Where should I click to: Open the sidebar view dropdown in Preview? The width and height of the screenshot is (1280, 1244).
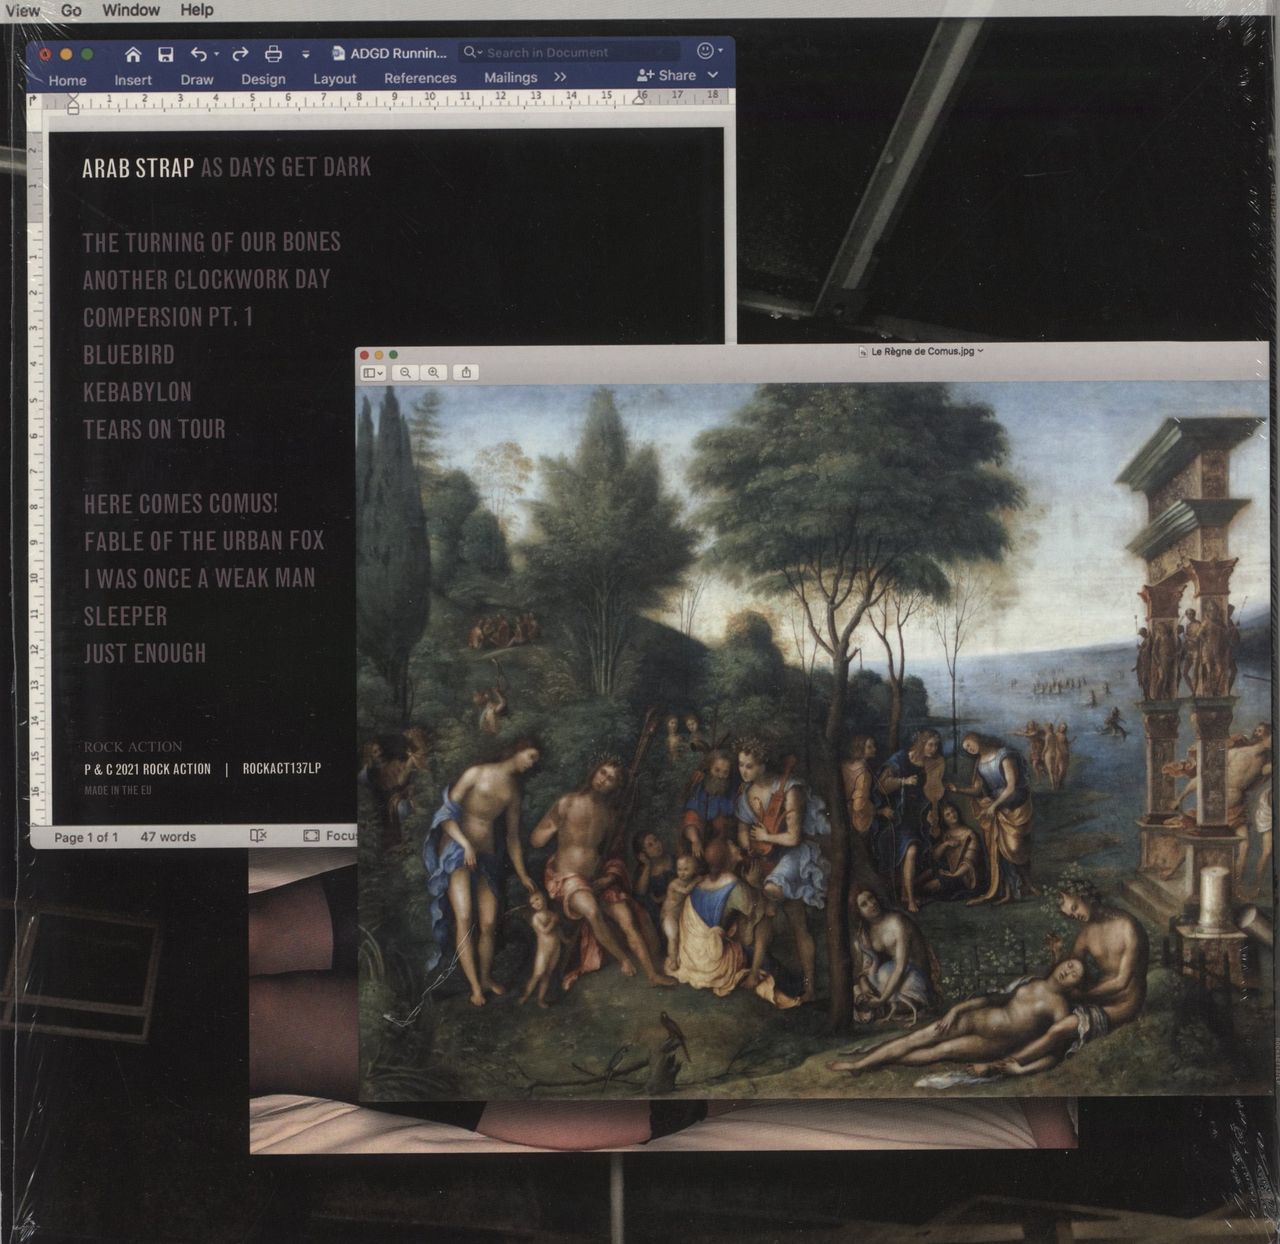click(x=373, y=373)
